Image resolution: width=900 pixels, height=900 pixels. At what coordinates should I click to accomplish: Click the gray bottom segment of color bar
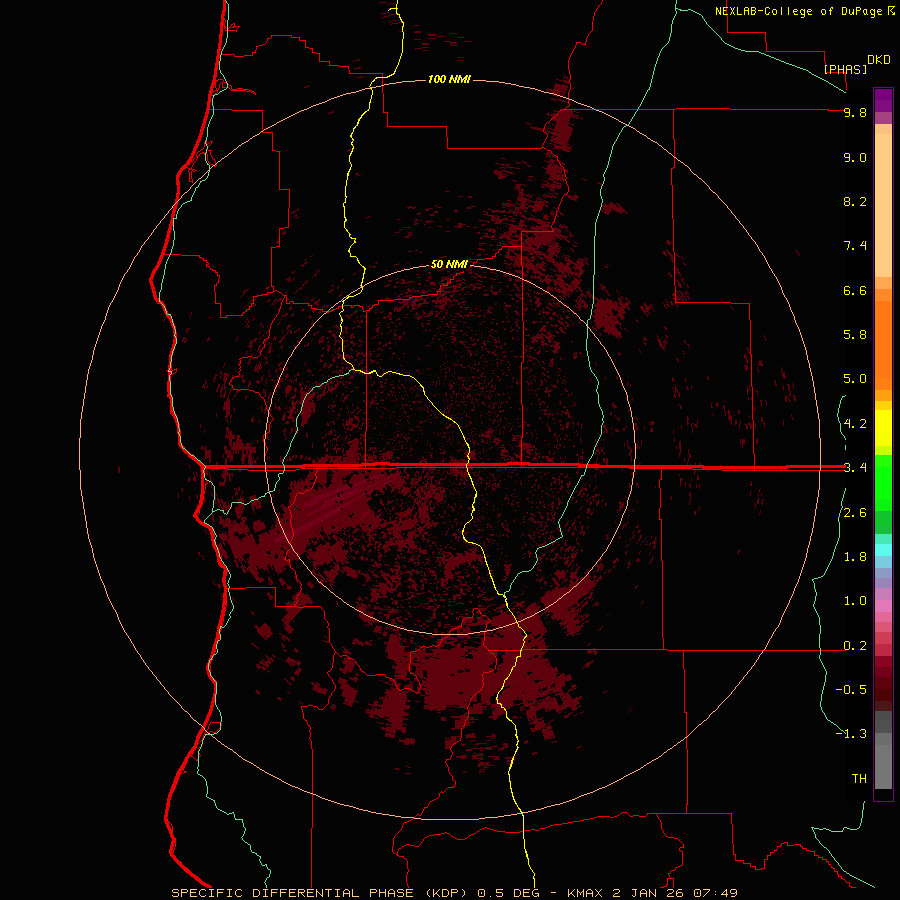[883, 763]
